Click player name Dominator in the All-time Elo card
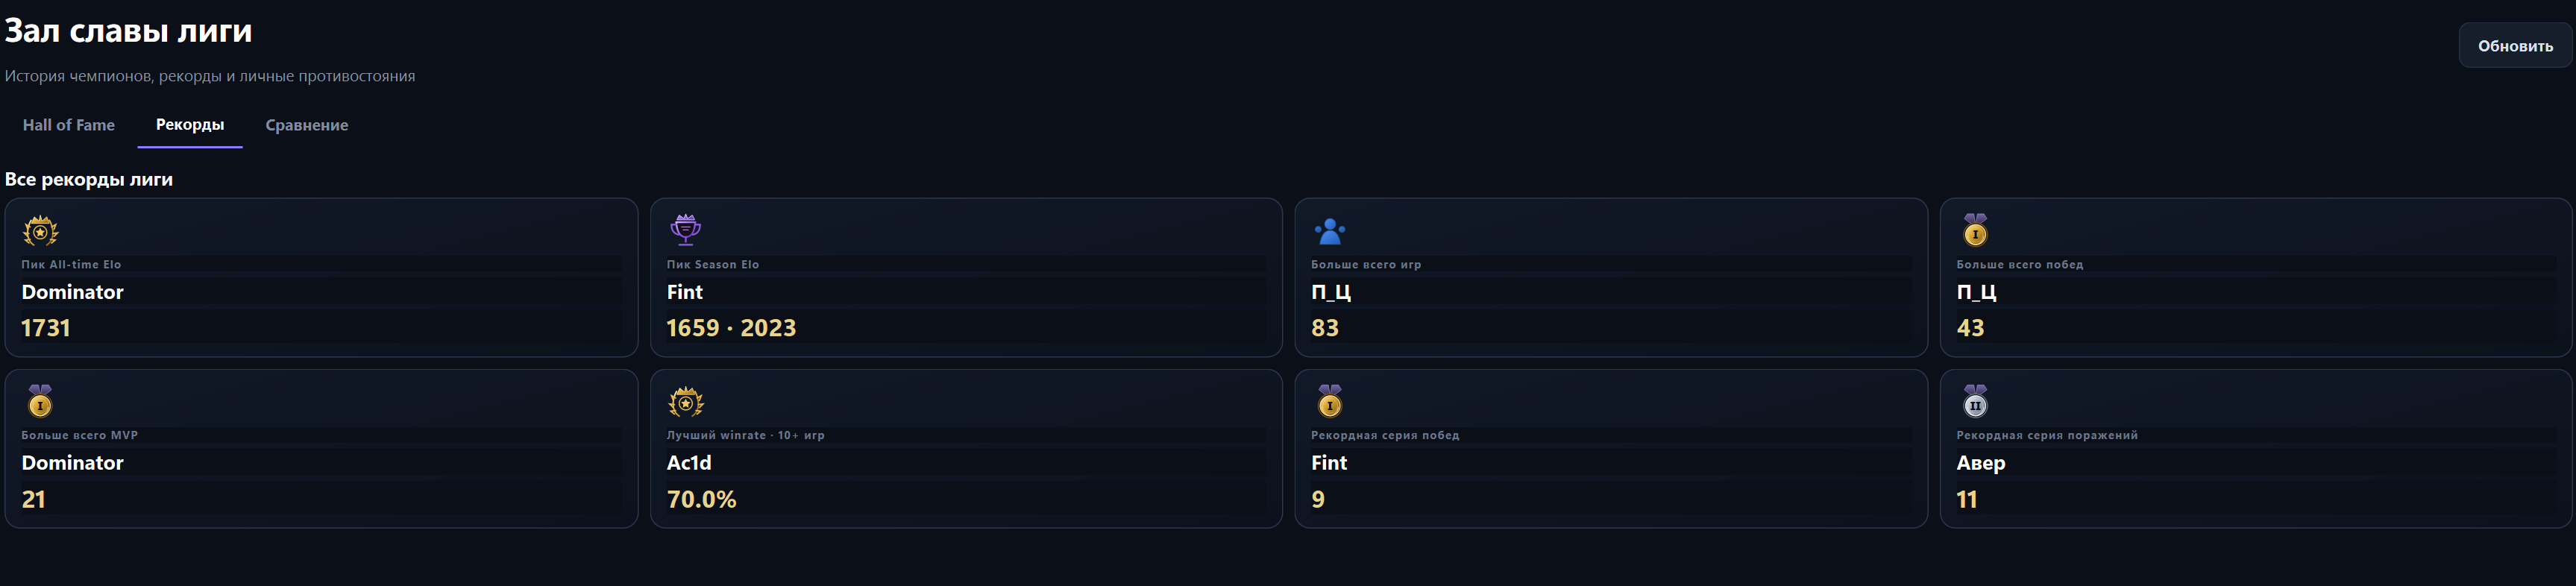This screenshot has width=2576, height=586. click(x=72, y=292)
